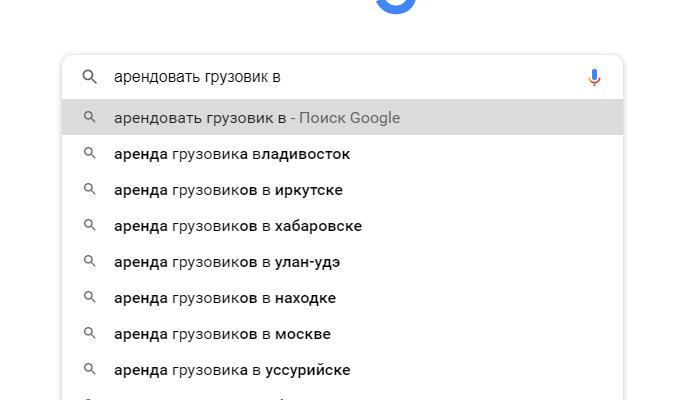
Task: Choose suggestion "аренда грузовика владивосток"
Action: (232, 154)
